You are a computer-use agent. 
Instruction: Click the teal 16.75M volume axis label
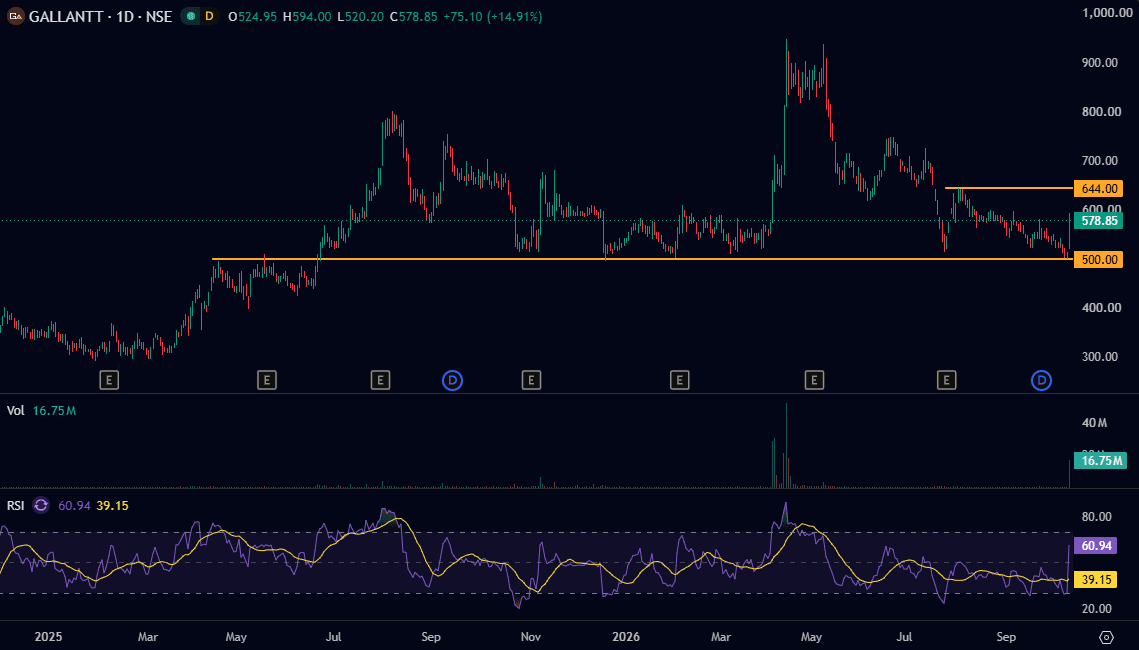[1101, 460]
